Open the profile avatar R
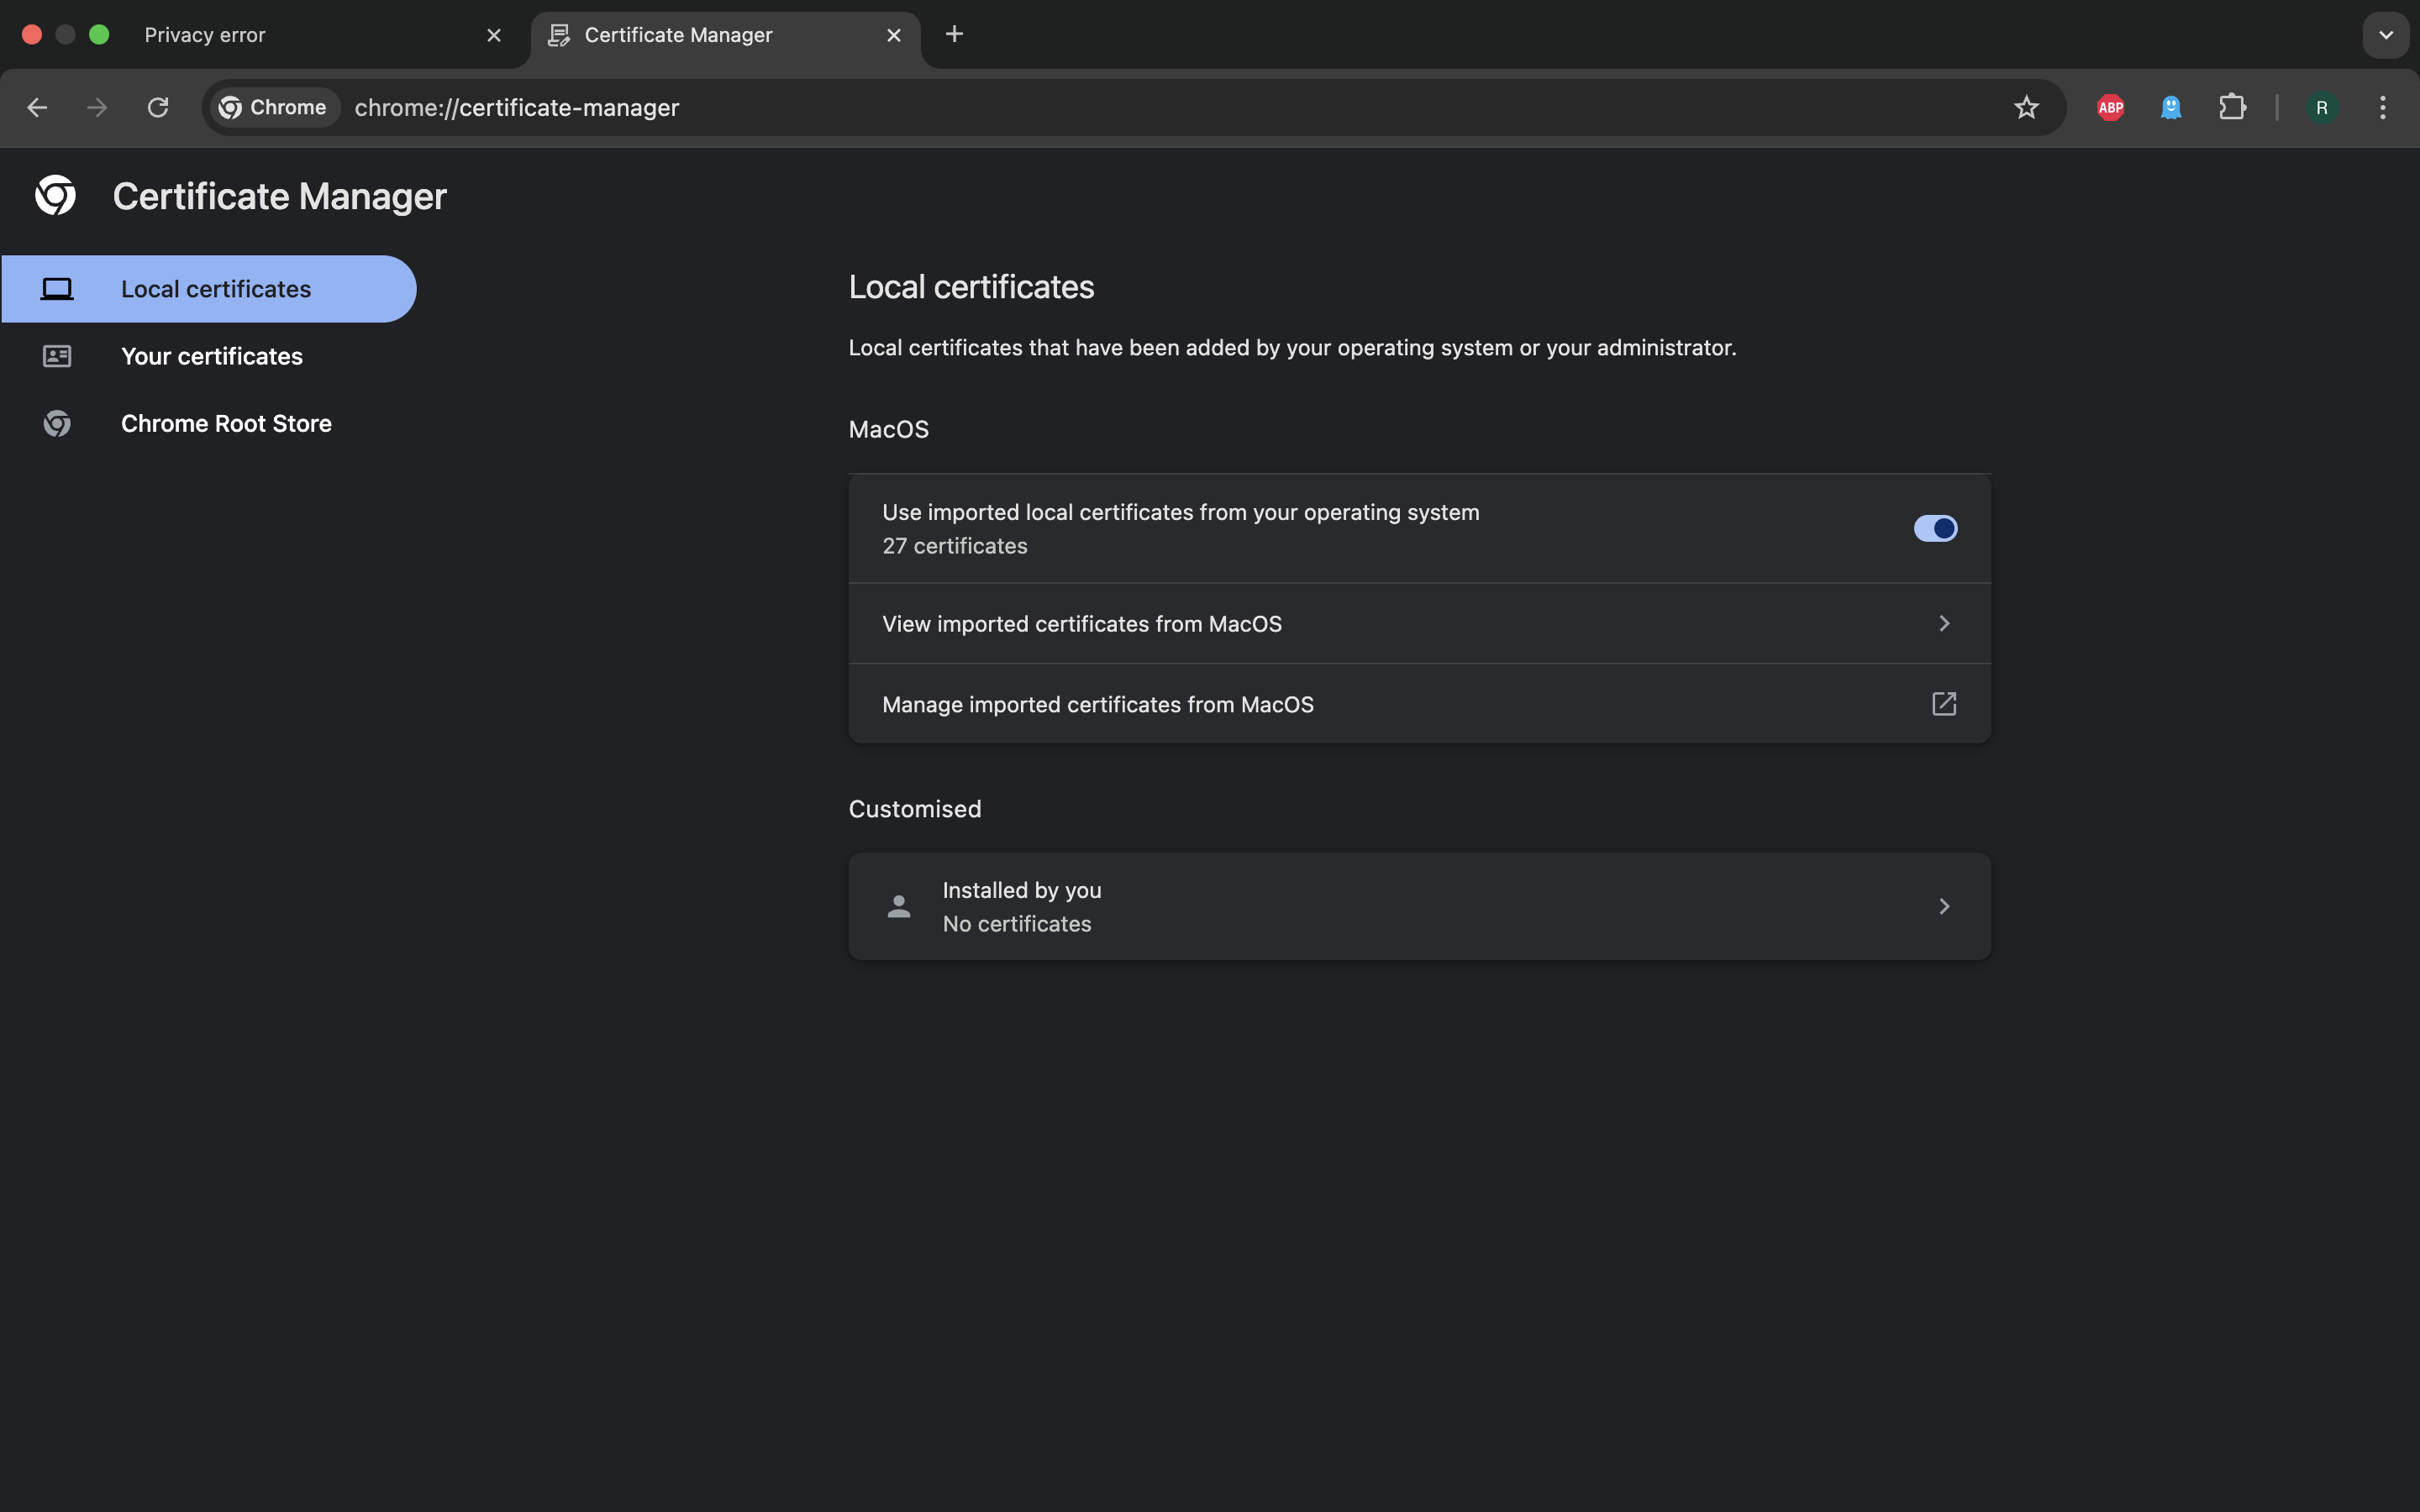Viewport: 2420px width, 1512px height. coord(2321,107)
